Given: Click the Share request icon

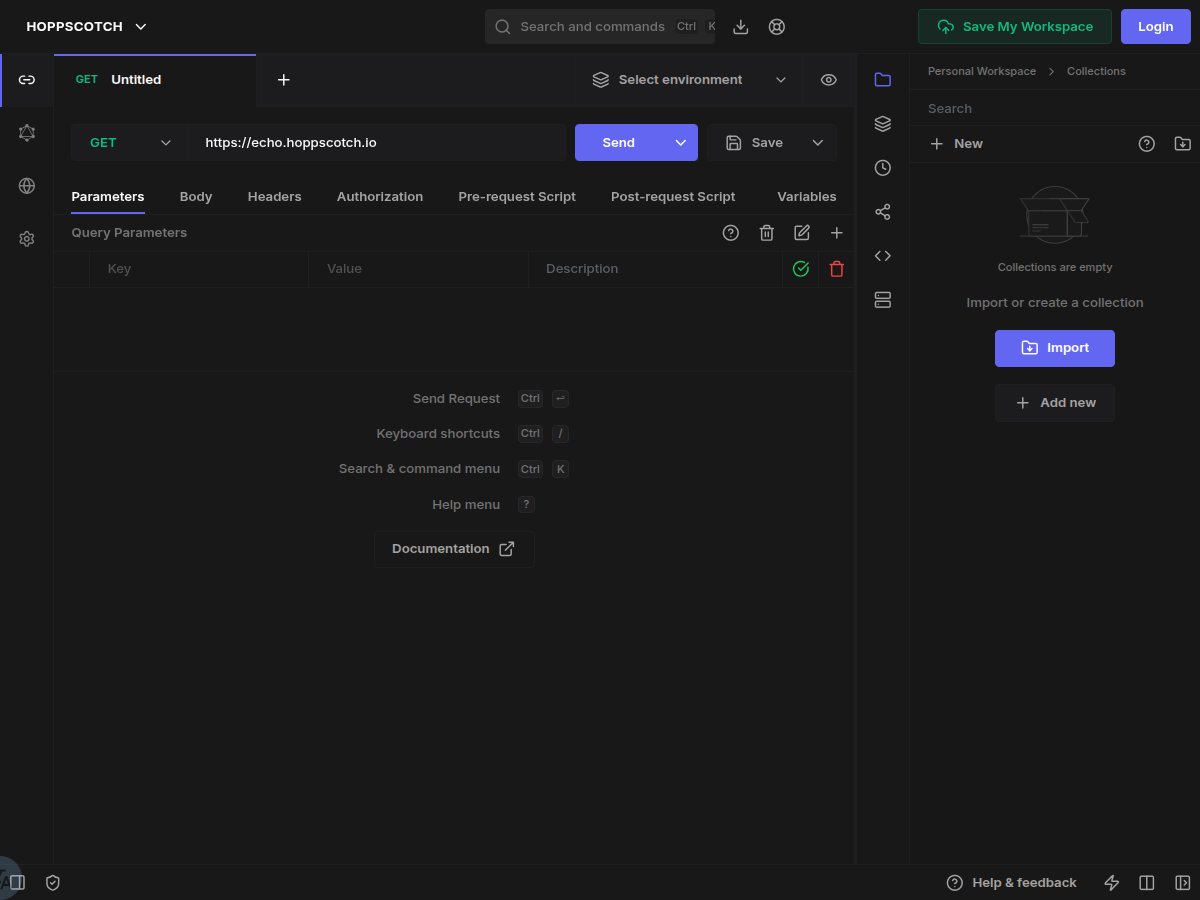Looking at the screenshot, I should click(x=882, y=212).
